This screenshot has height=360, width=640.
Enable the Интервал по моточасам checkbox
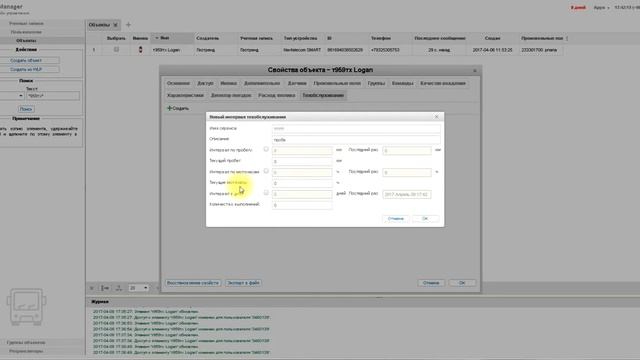[266, 171]
